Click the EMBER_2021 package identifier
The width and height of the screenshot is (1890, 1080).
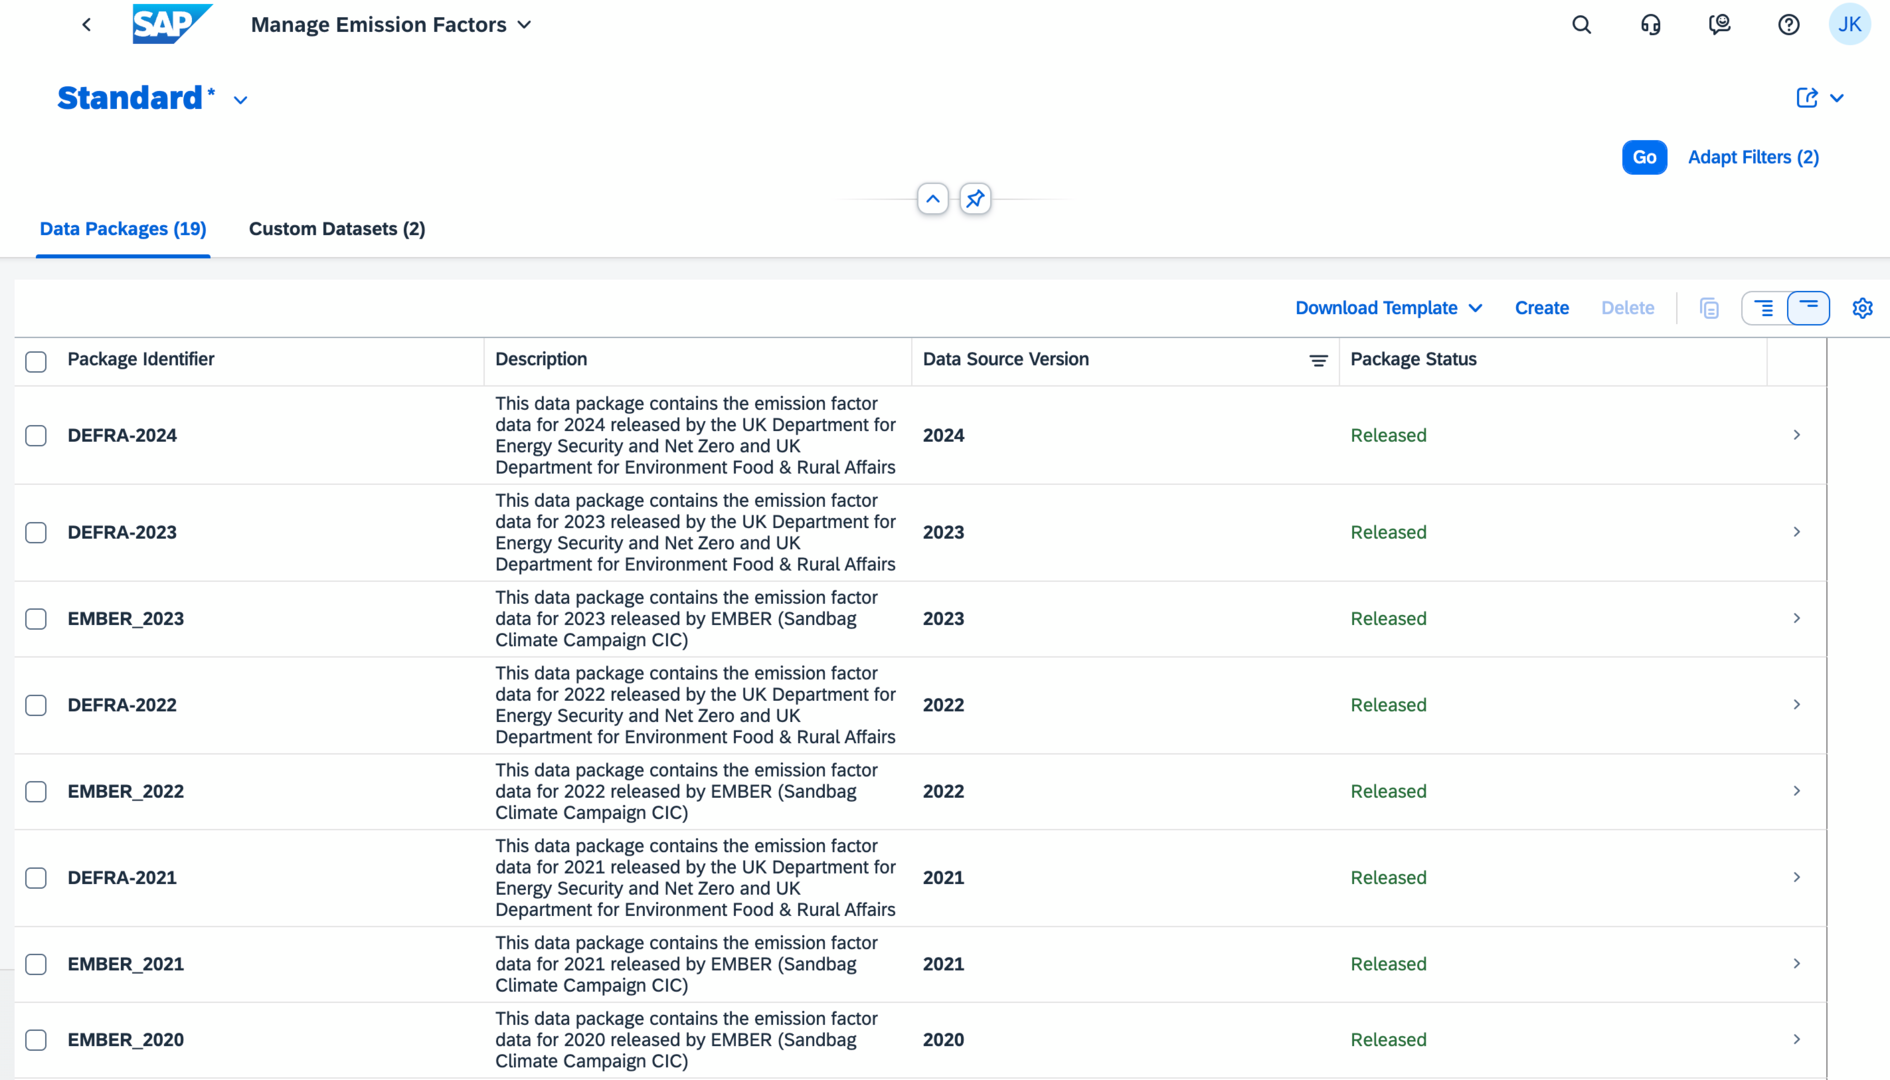125,964
